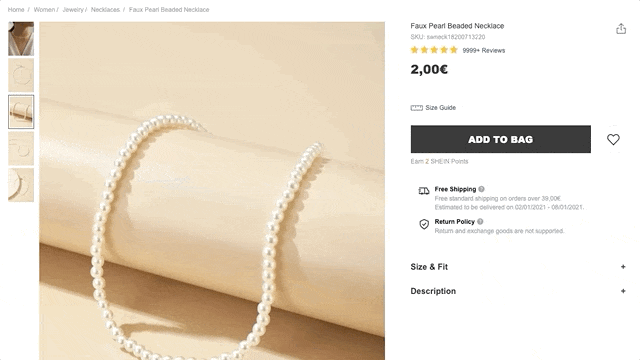Click the ruler icon for Size Guide
Screen dimensions: 640x360
coord(416,108)
